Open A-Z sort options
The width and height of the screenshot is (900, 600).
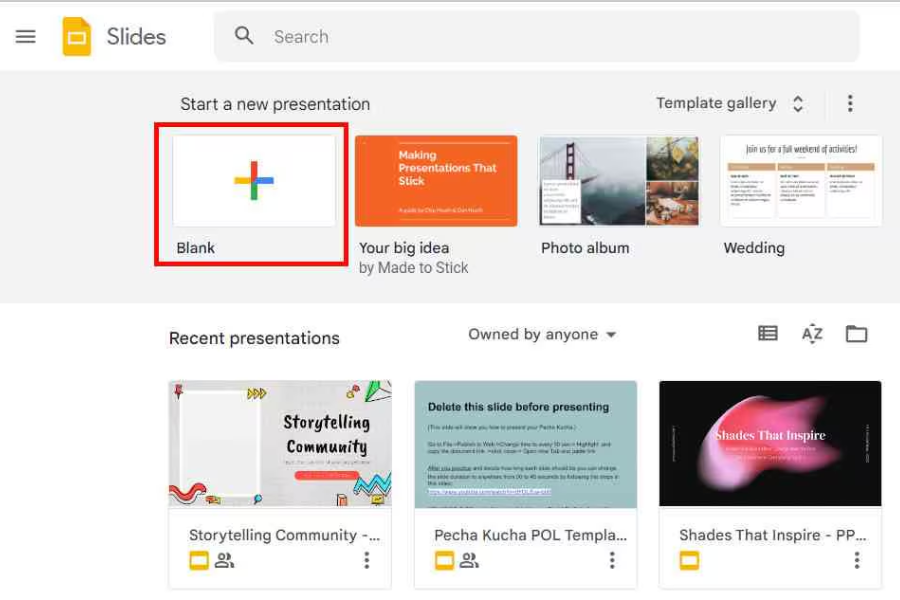812,334
